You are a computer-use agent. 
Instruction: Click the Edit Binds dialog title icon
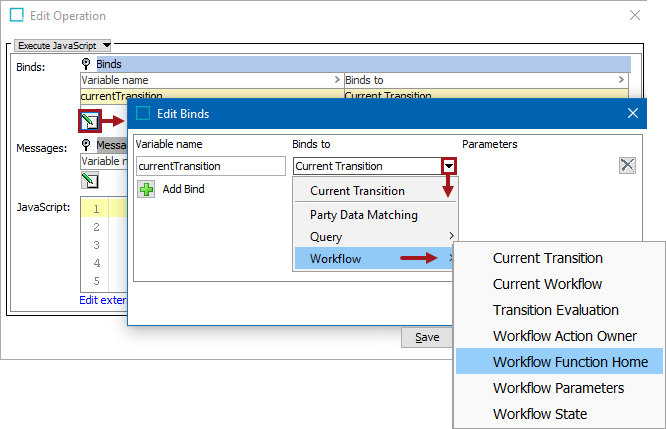143,114
